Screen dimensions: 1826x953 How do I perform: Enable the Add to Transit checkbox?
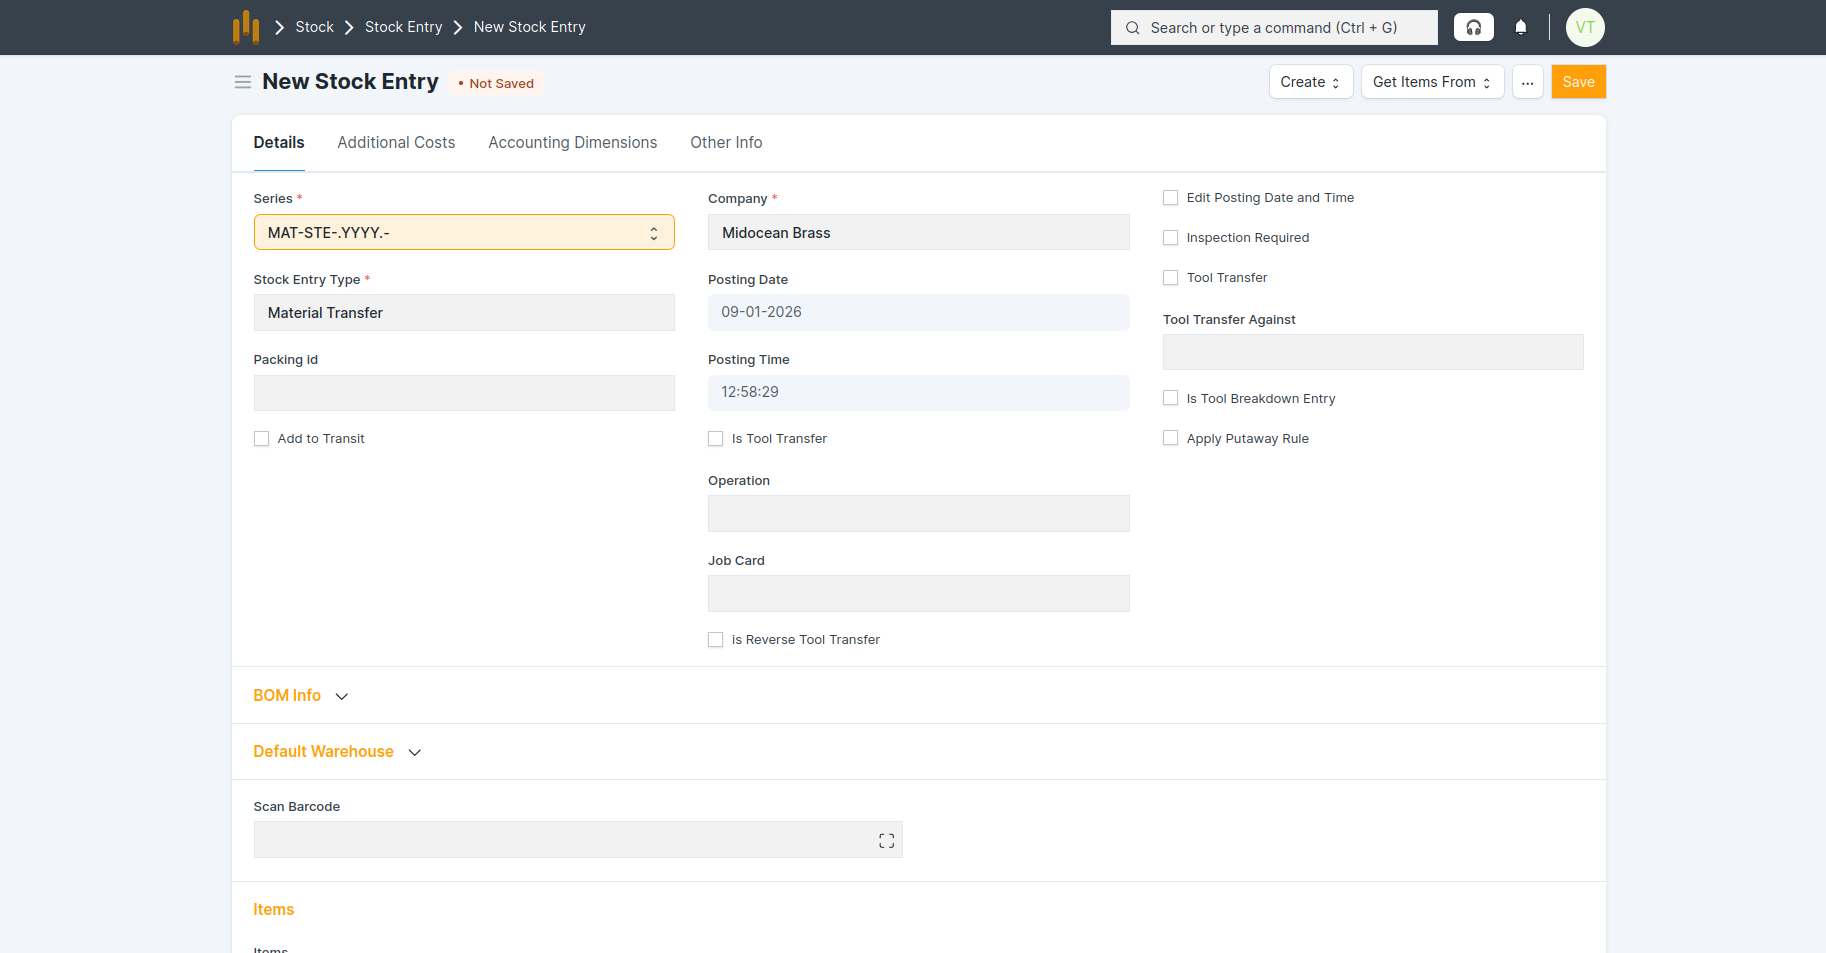point(262,439)
